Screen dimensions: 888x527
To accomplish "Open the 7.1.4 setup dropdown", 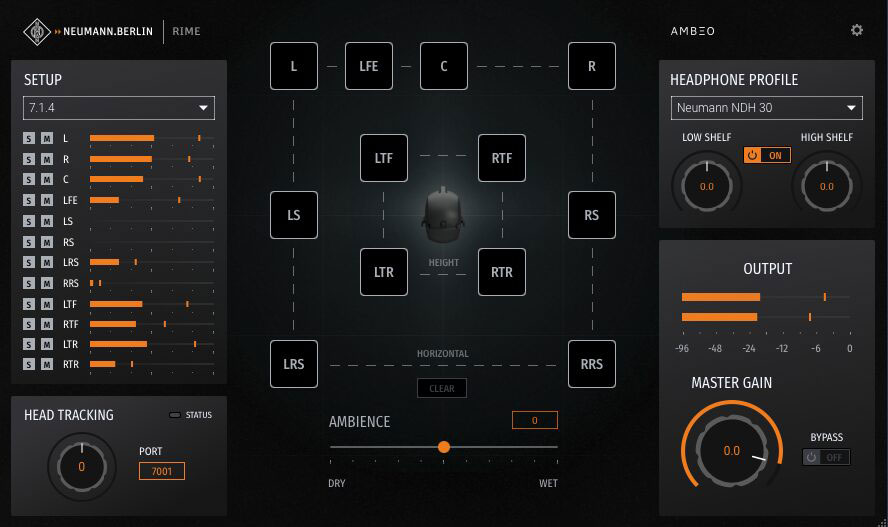I will 119,108.
